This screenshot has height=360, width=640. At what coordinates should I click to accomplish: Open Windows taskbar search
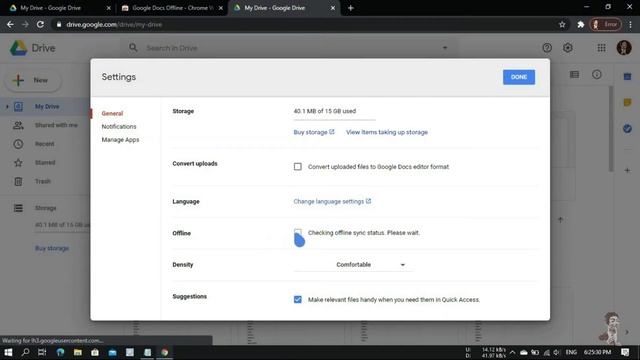point(25,352)
